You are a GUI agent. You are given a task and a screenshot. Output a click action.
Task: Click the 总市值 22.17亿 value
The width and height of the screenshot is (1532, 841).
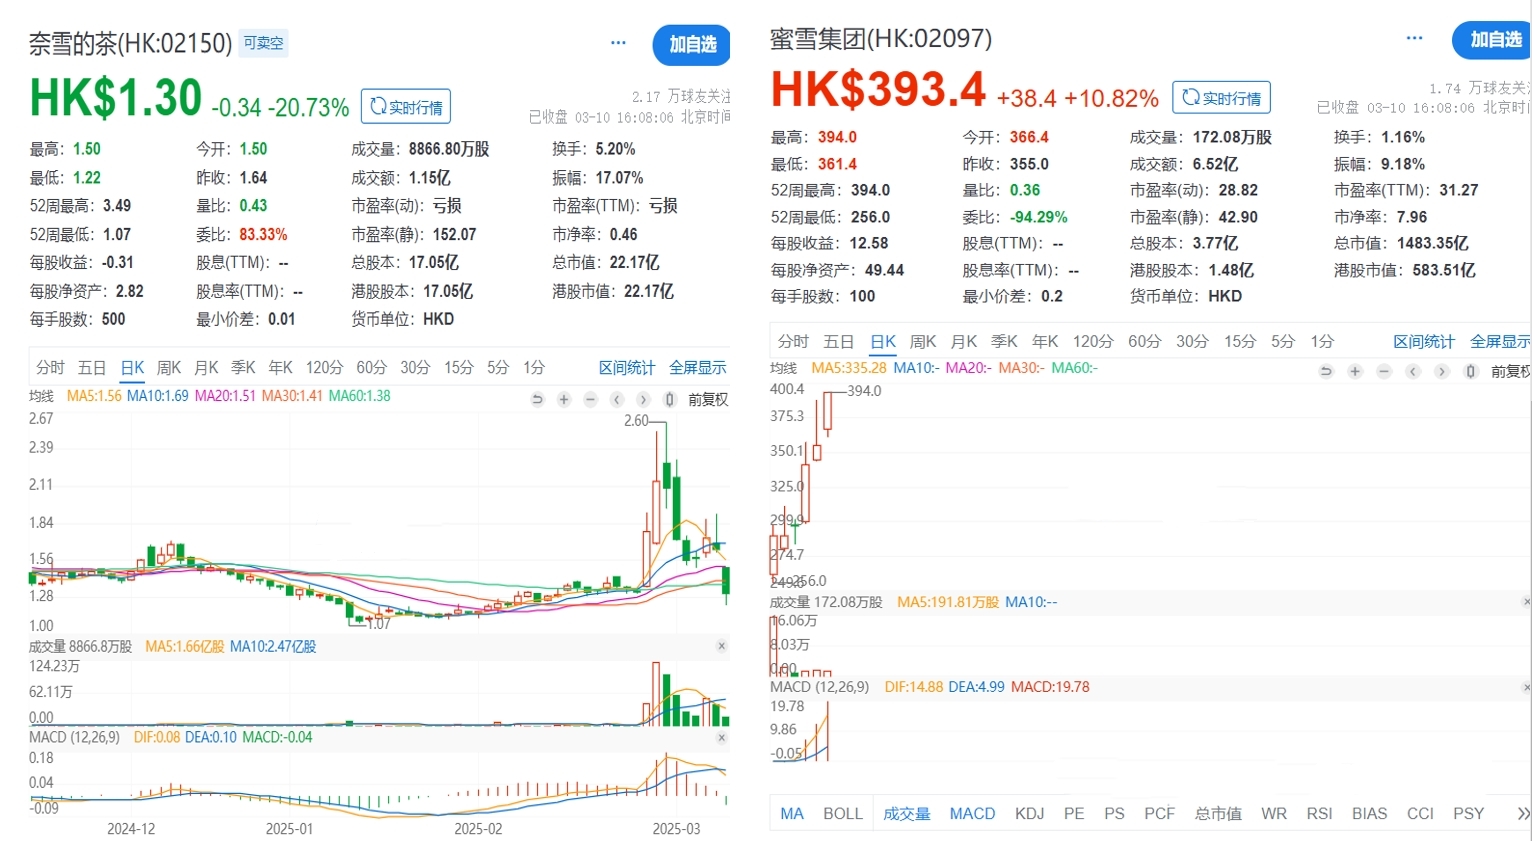click(x=634, y=262)
